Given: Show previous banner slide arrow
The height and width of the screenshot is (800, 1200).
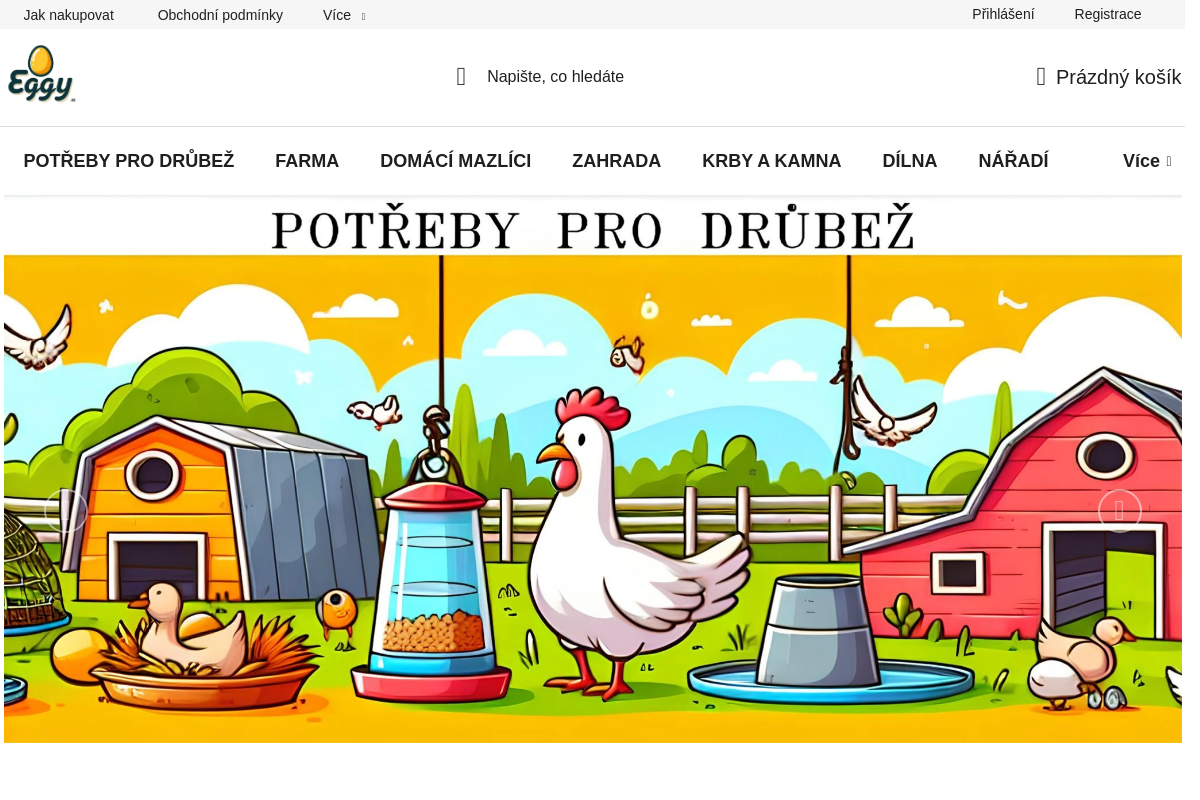Looking at the screenshot, I should point(66,511).
